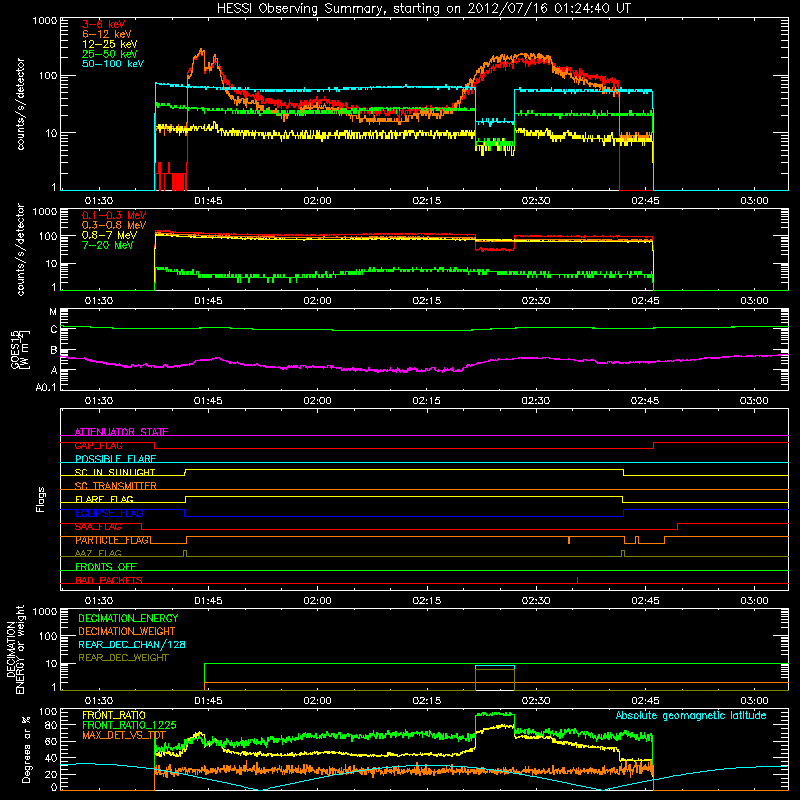Screen dimensions: 800x800
Task: Select the DECIMATION_WEIGHT legend label
Action: coord(127,631)
